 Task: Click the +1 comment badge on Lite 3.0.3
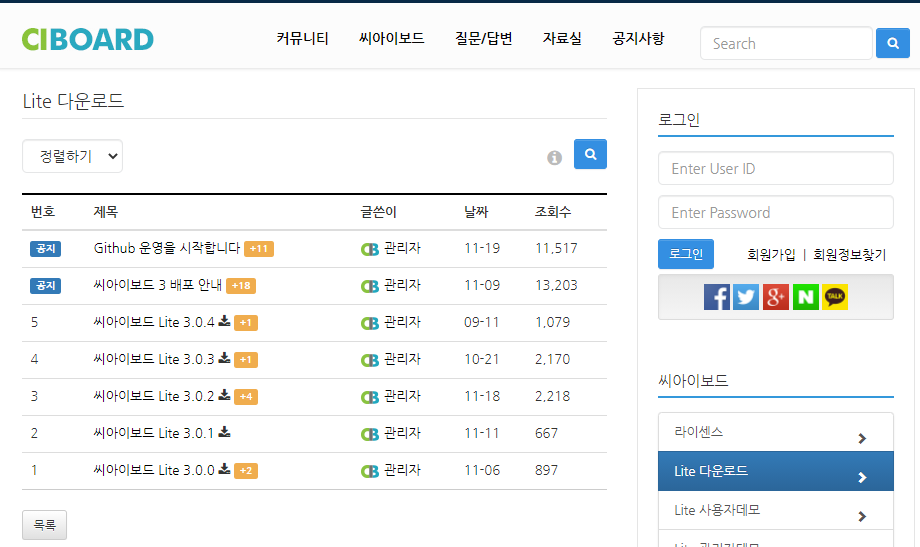coord(246,360)
